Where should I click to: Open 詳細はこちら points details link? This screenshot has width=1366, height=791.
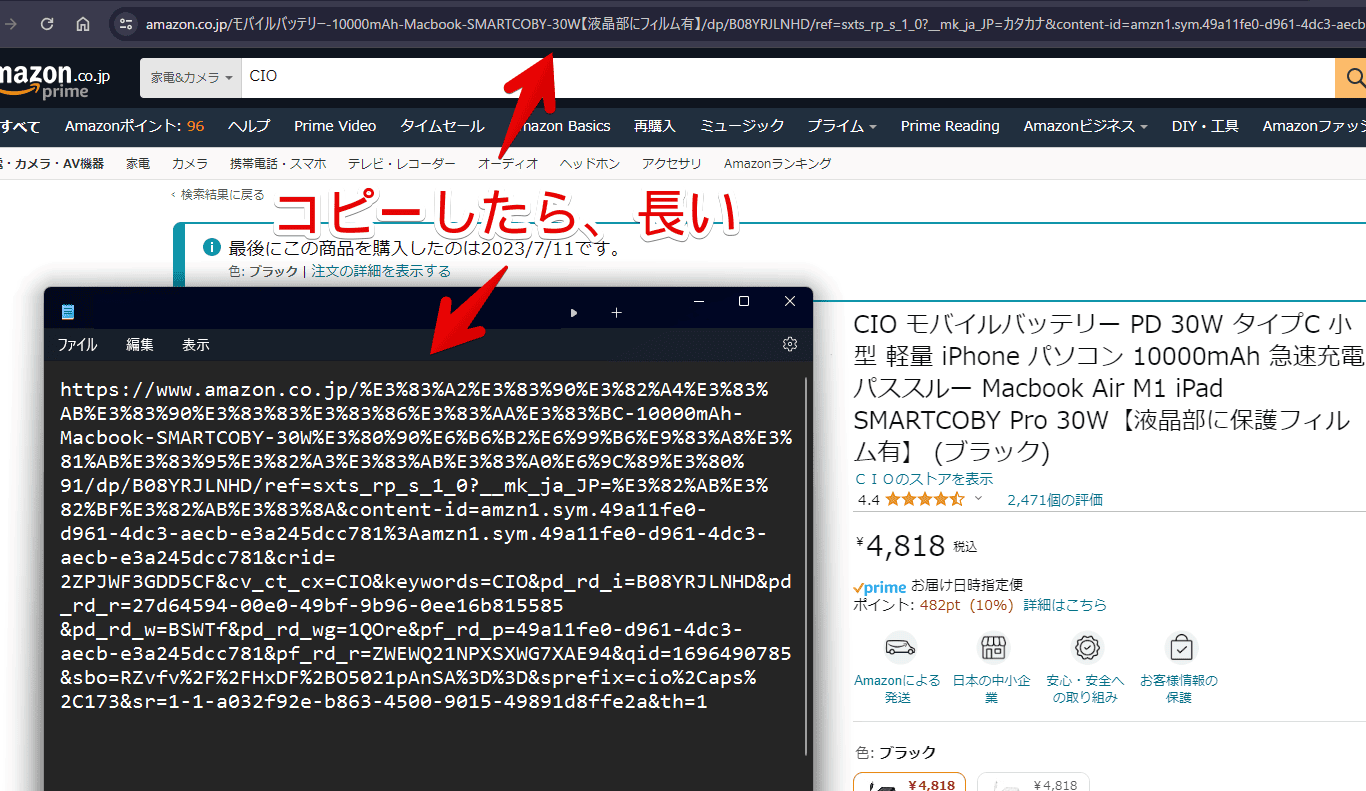tap(1065, 605)
